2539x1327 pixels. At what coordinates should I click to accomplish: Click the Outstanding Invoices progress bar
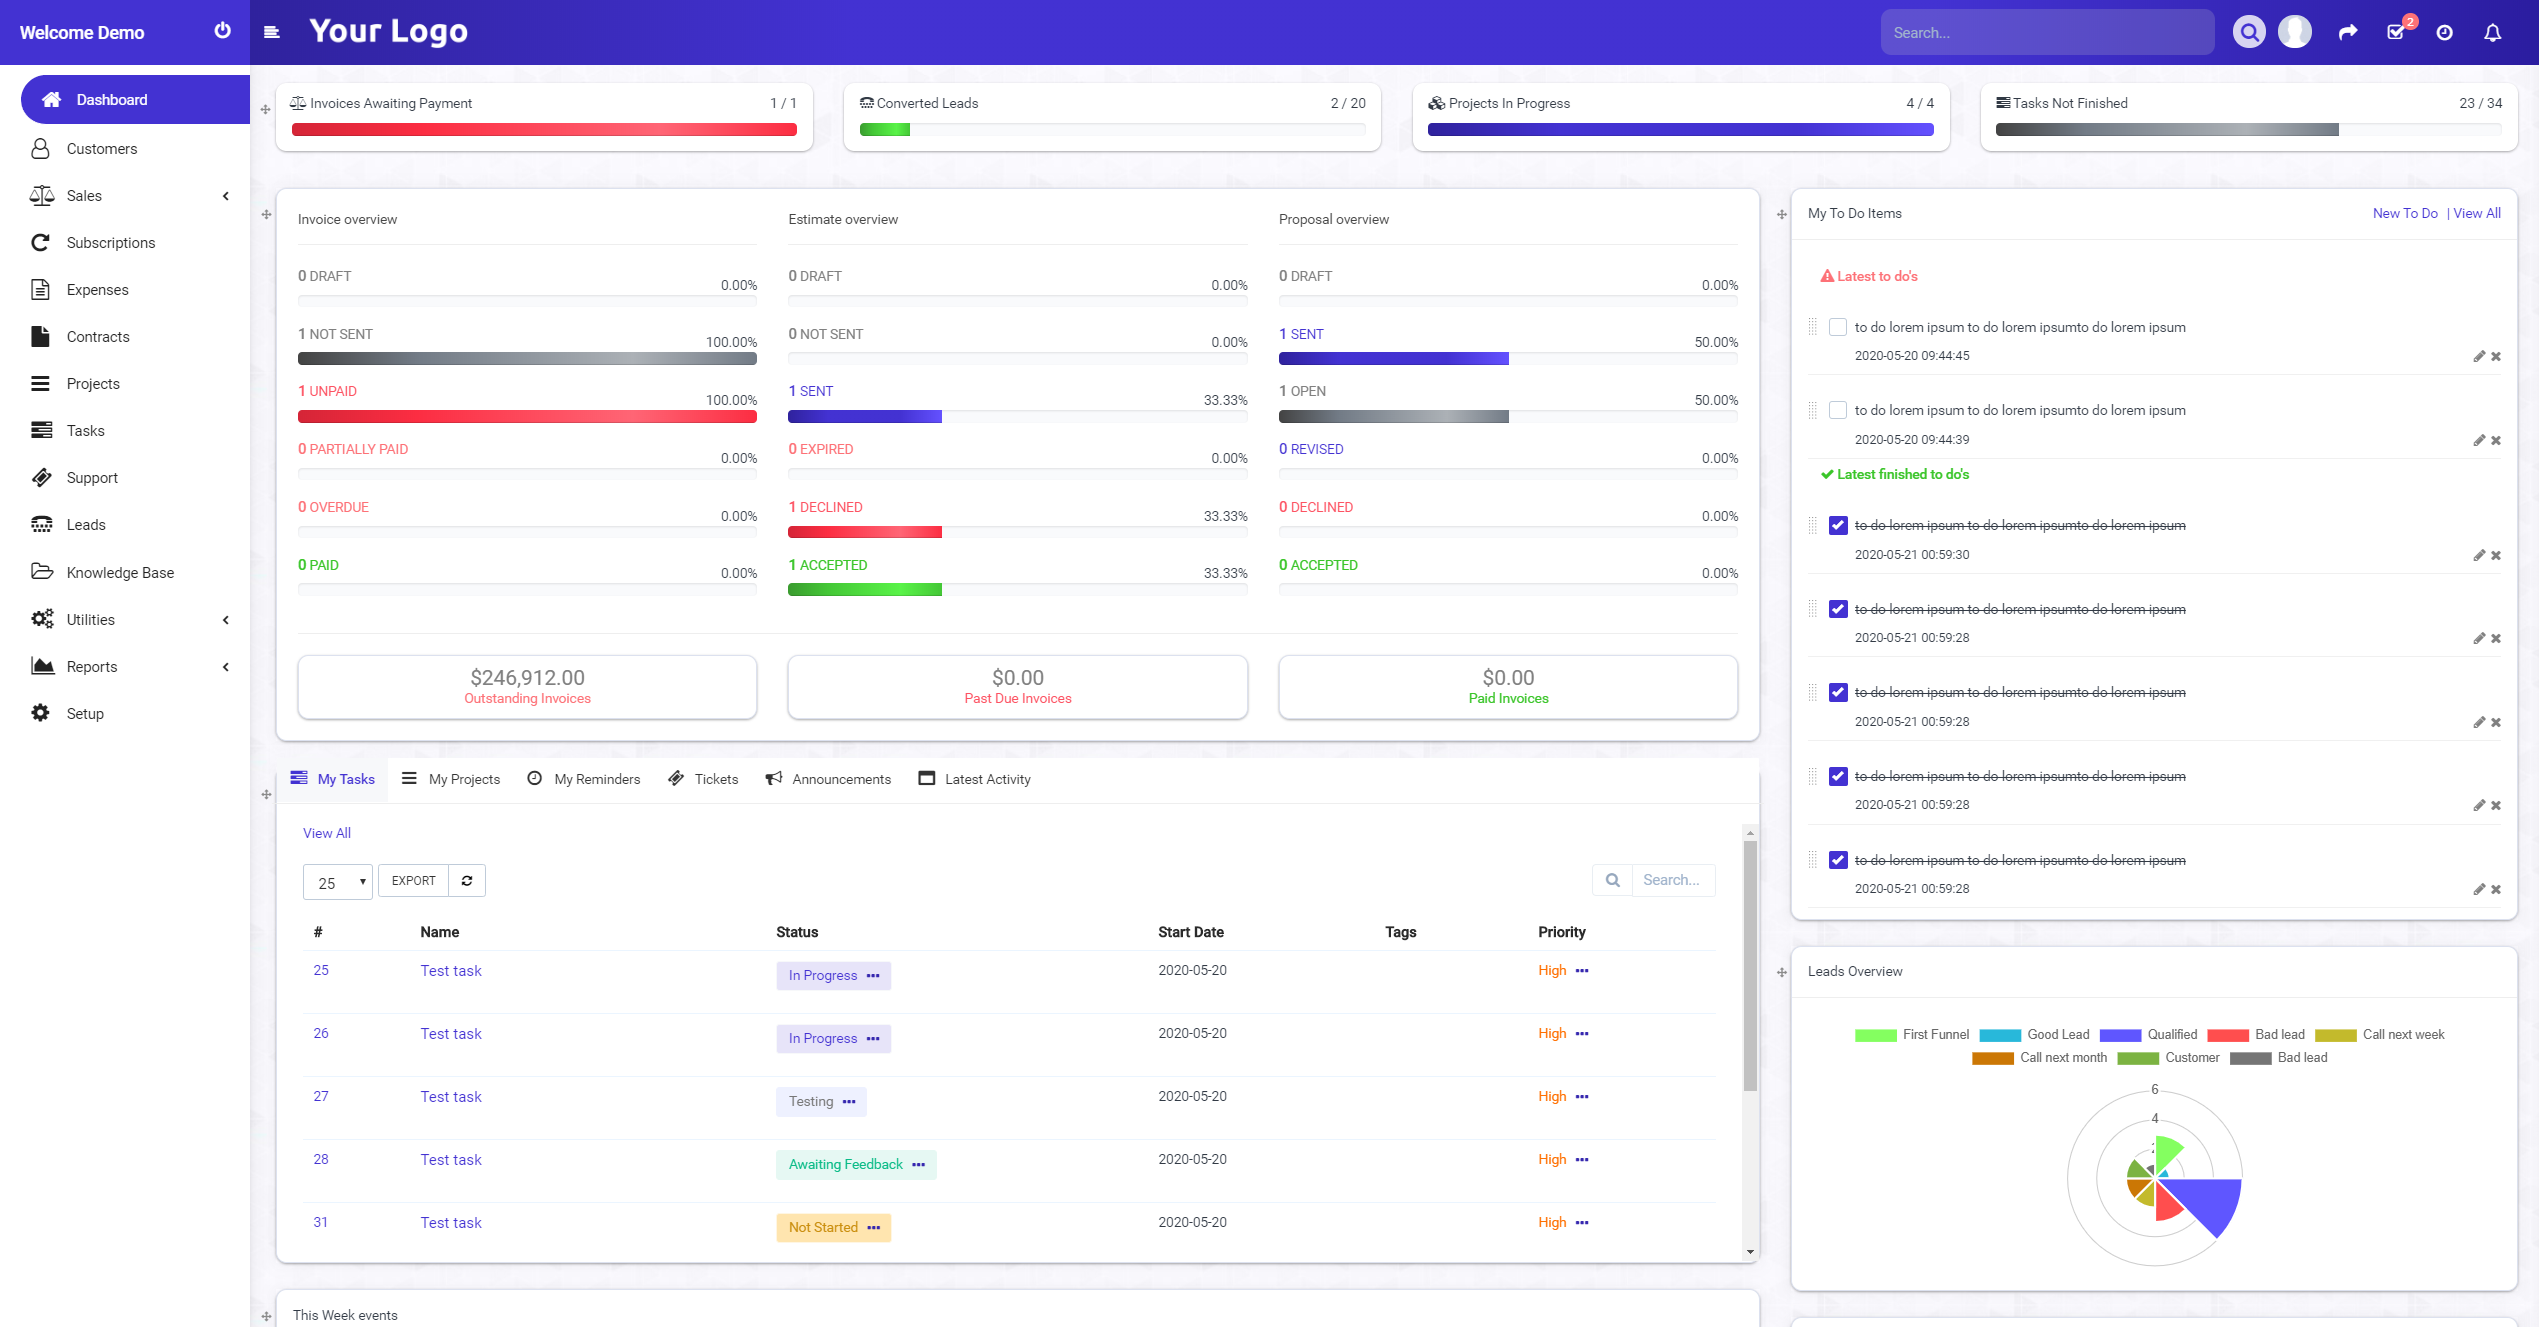[x=526, y=684]
